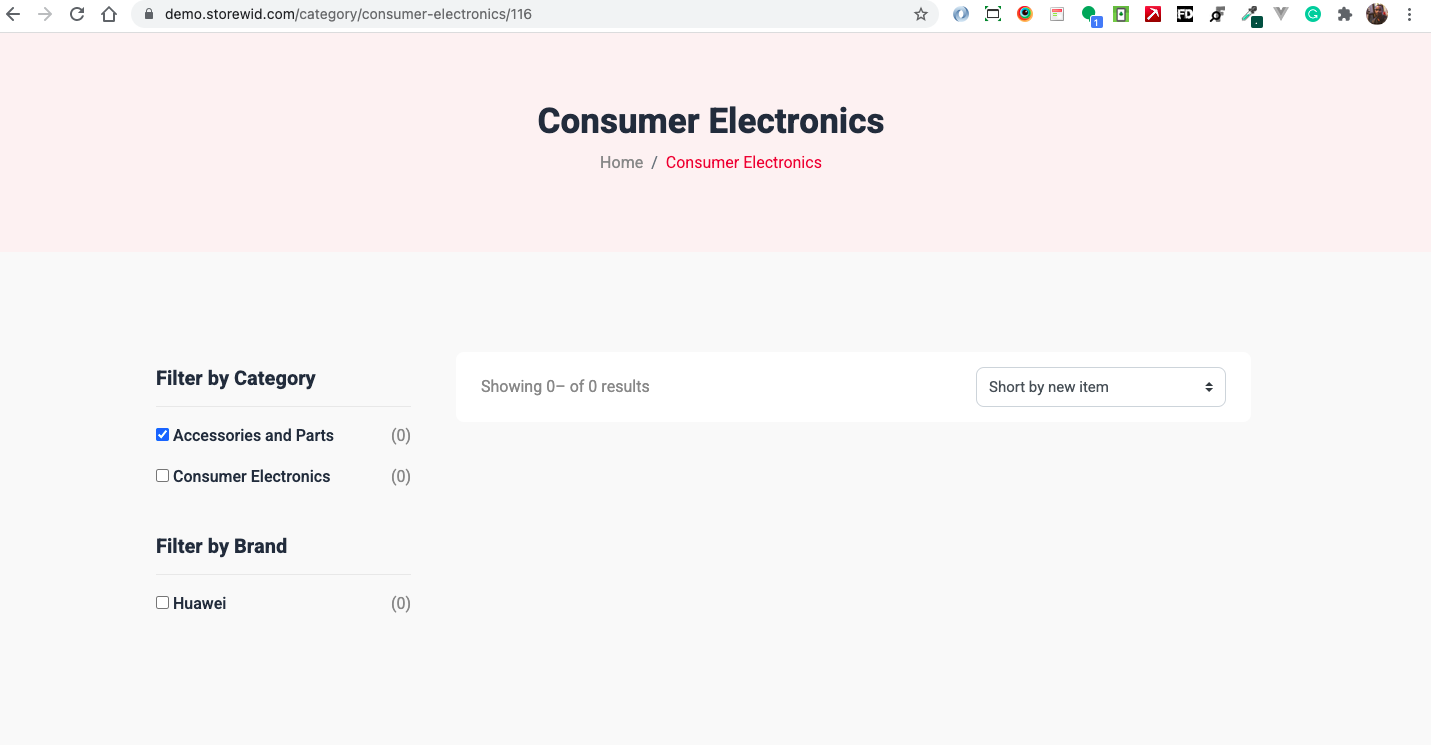Open the Chrome three-dot menu
1431x745 pixels.
click(x=1409, y=15)
